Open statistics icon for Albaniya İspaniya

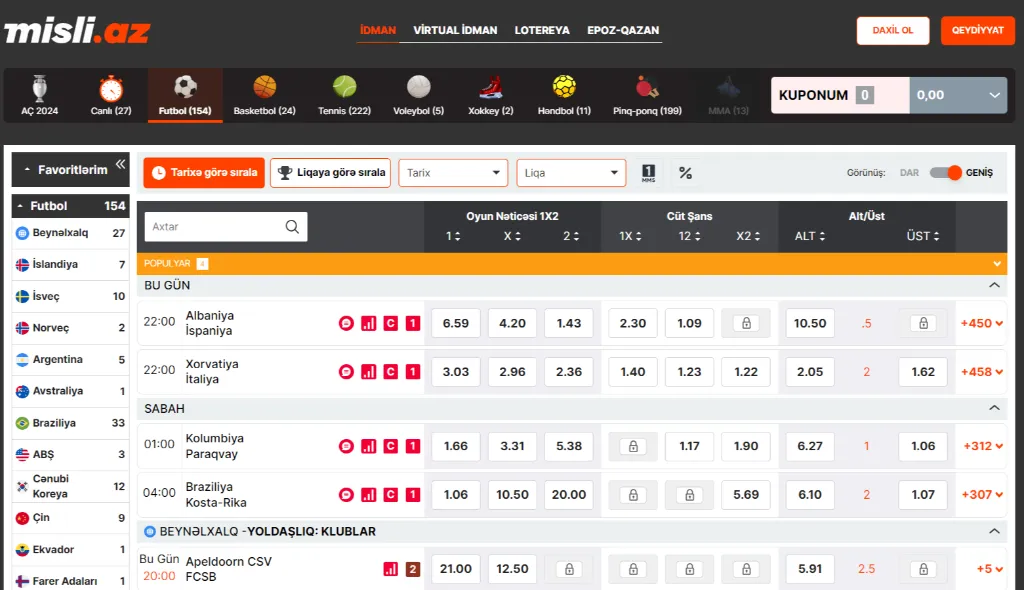point(368,323)
